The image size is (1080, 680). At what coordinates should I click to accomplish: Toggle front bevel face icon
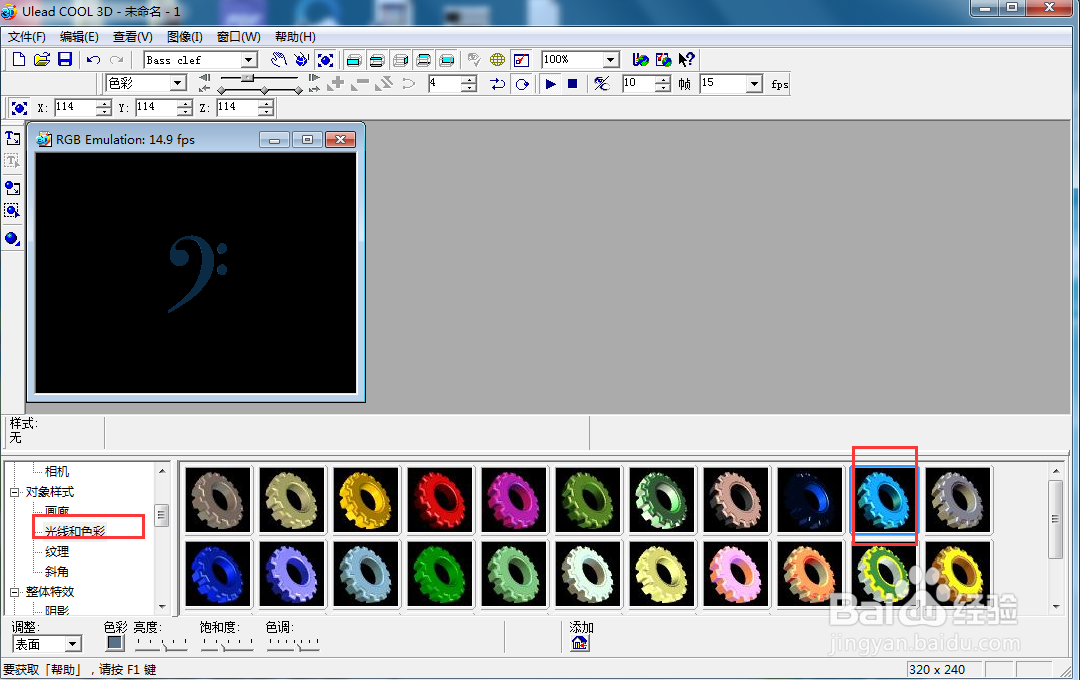(x=377, y=60)
